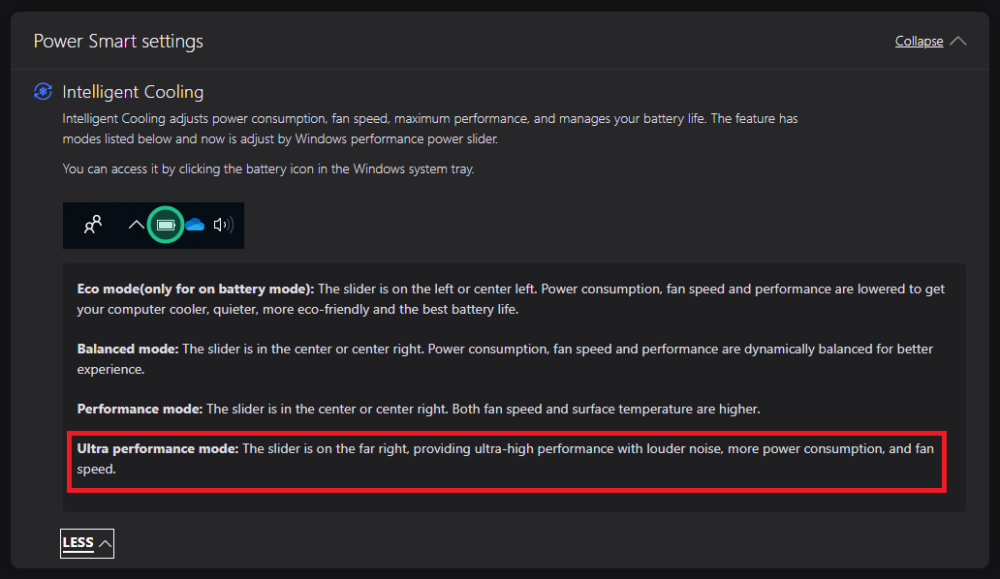Click the up chevron next to LESS
Viewport: 1000px width, 579px height.
point(105,543)
